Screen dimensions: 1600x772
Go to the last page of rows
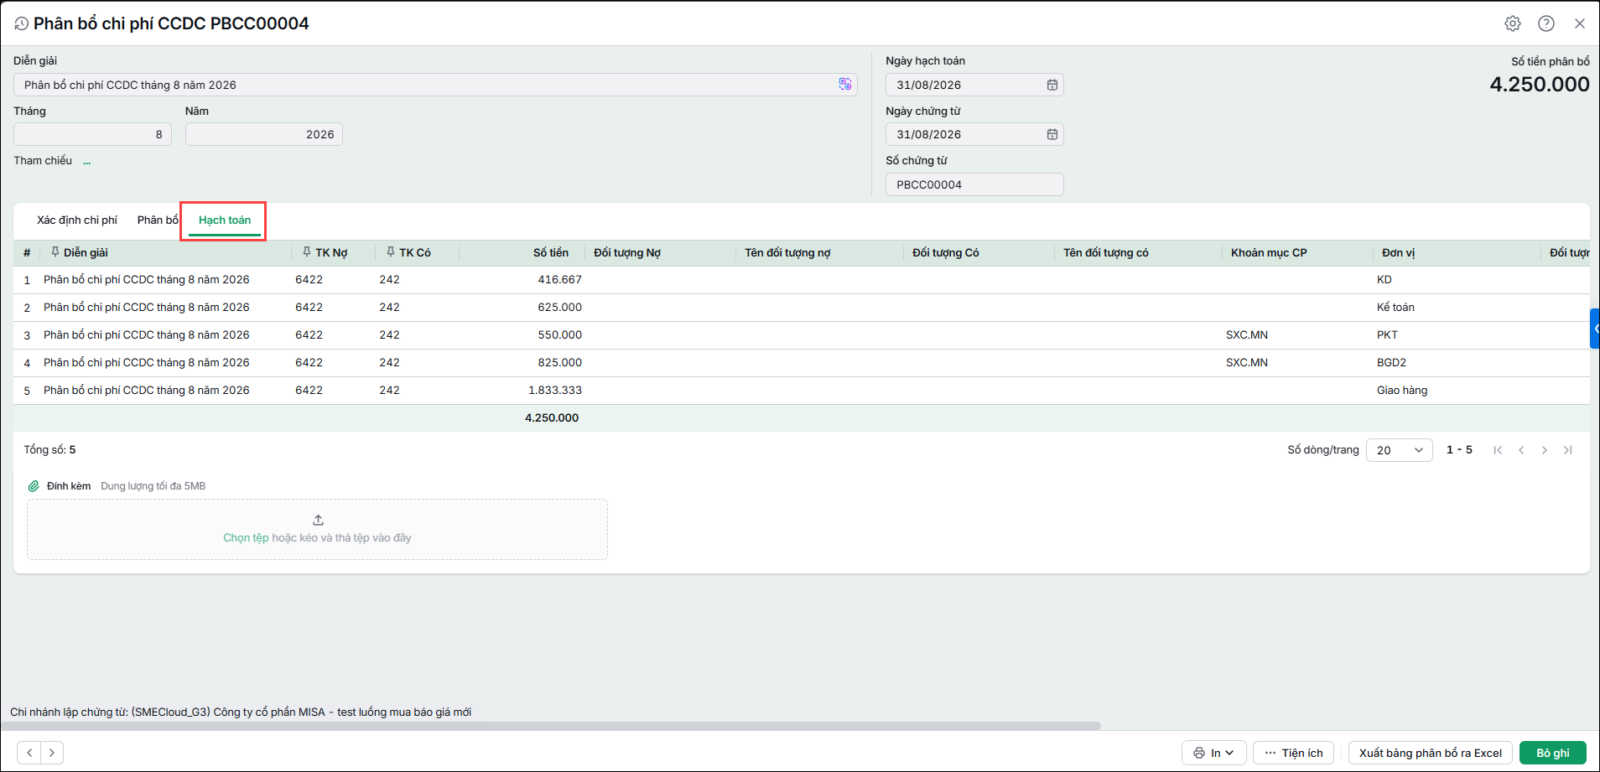1568,450
